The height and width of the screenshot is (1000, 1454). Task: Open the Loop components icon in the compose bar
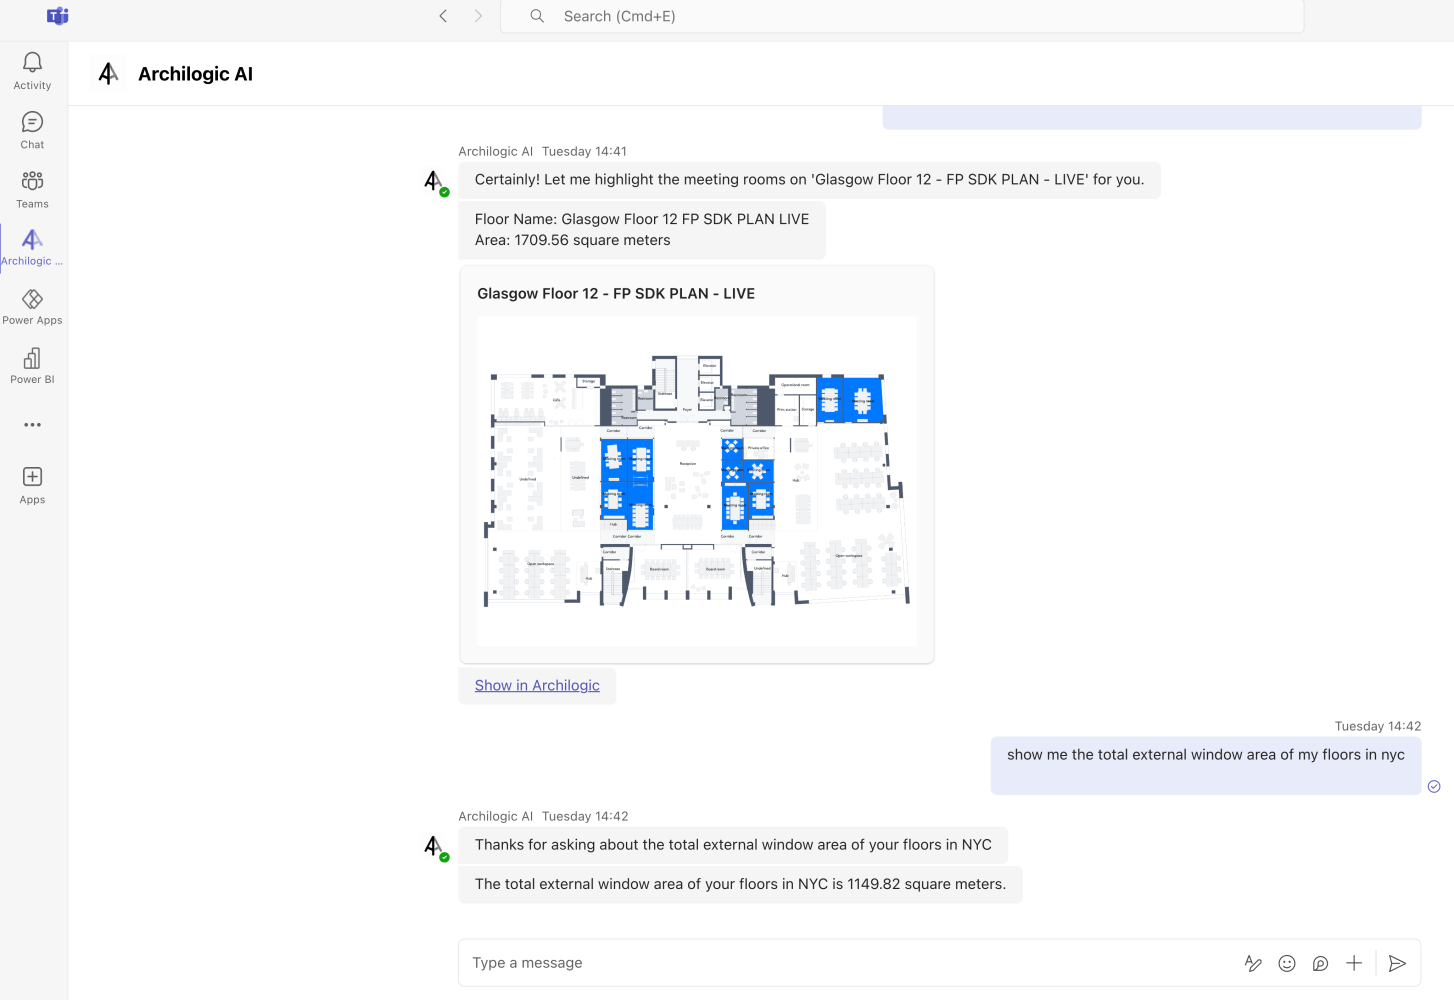coord(1320,963)
